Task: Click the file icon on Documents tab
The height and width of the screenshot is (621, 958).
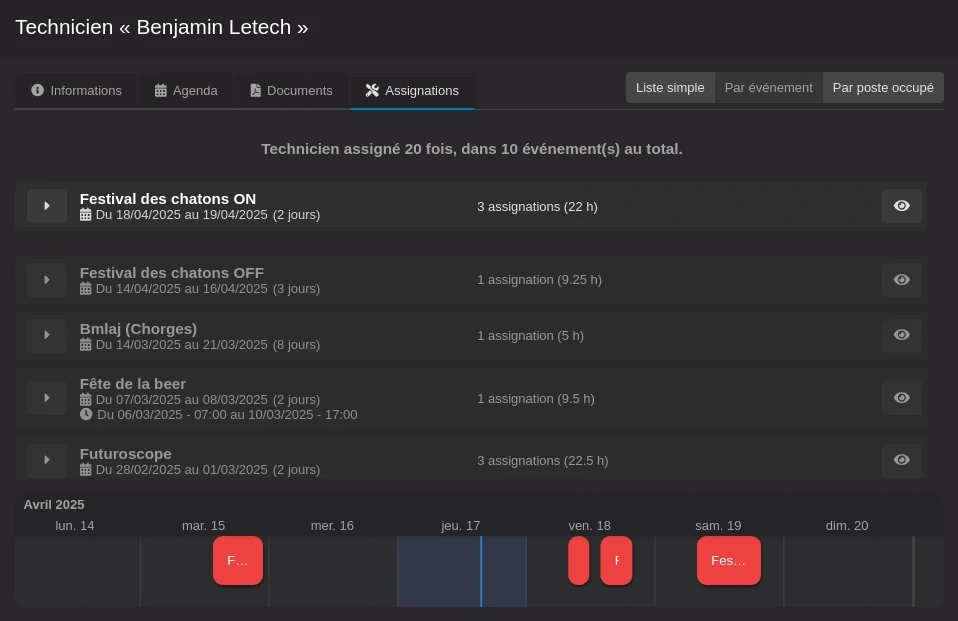Action: pyautogui.click(x=255, y=90)
